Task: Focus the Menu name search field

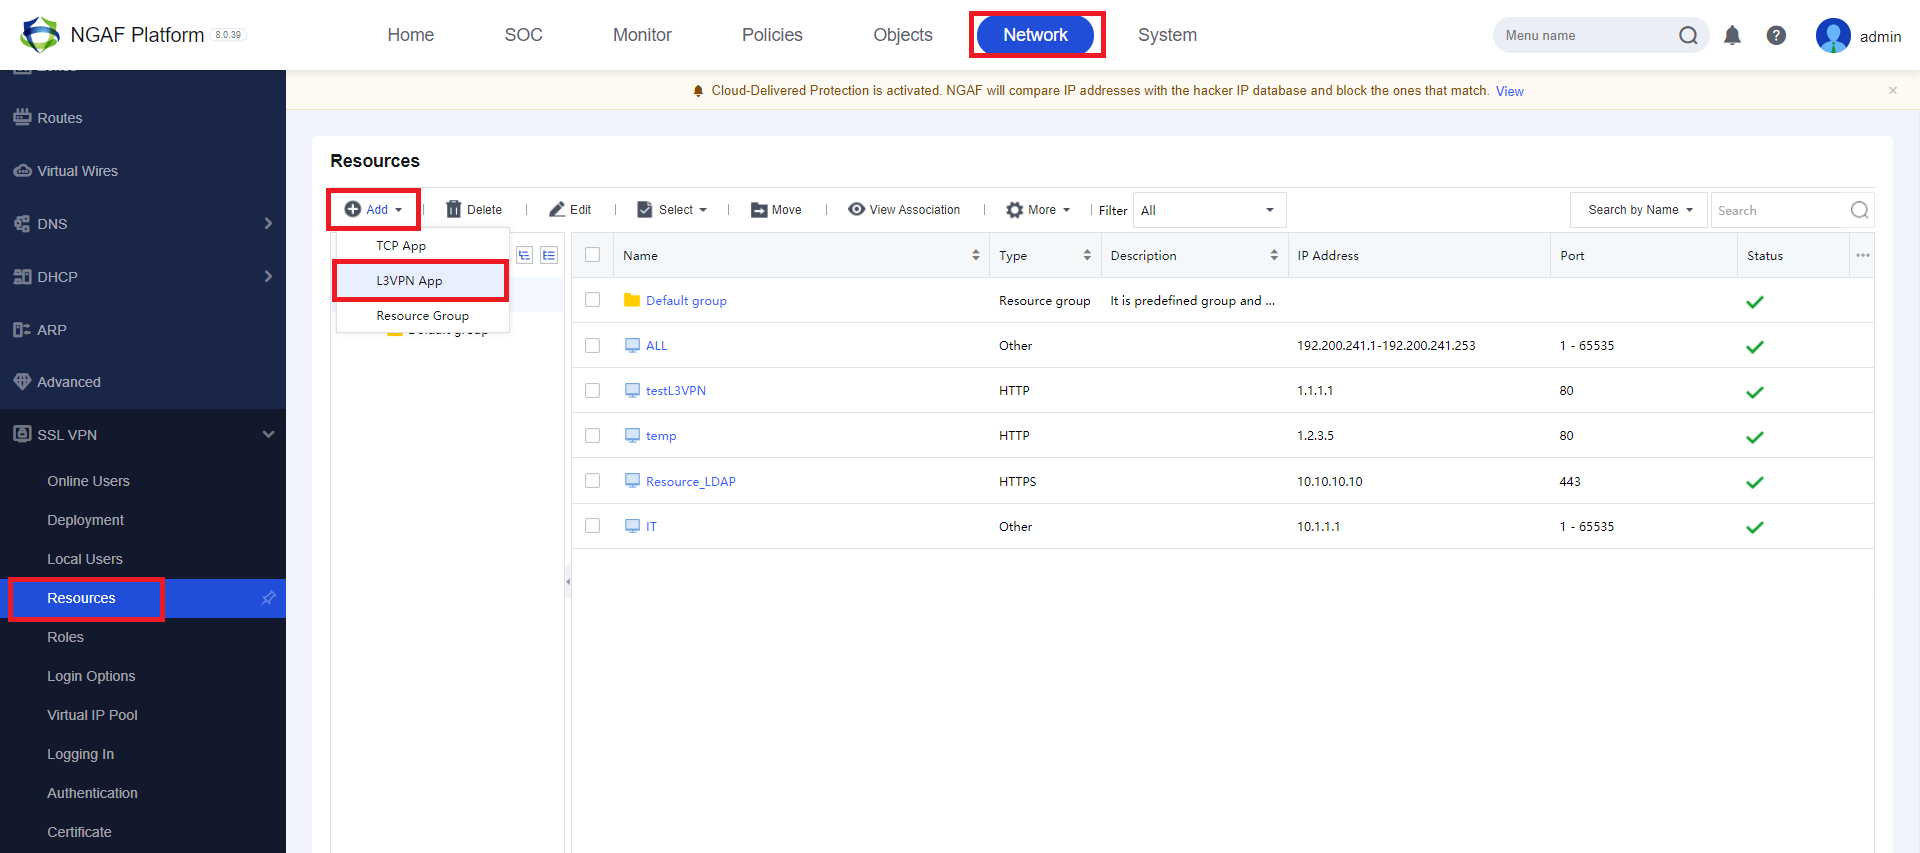Action: pos(1588,36)
